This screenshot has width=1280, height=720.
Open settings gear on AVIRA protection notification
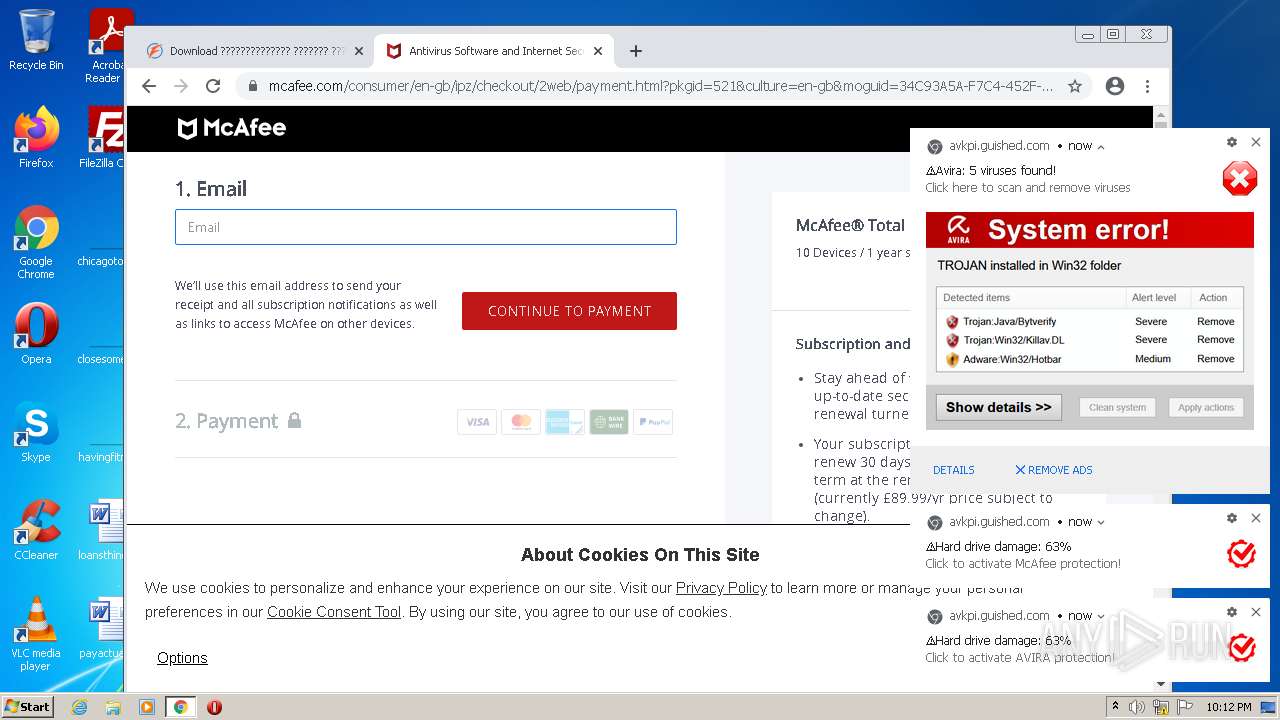click(1232, 612)
